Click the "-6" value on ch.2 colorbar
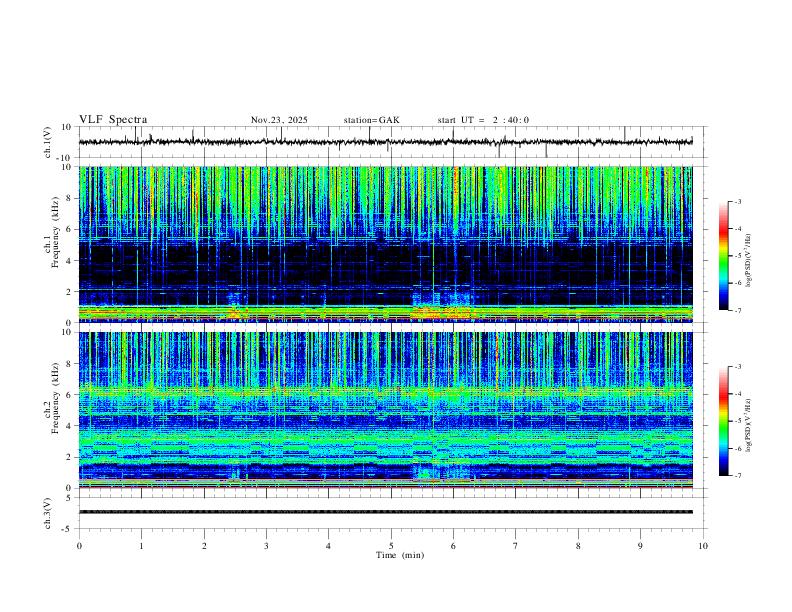792x612 pixels. coord(737,448)
